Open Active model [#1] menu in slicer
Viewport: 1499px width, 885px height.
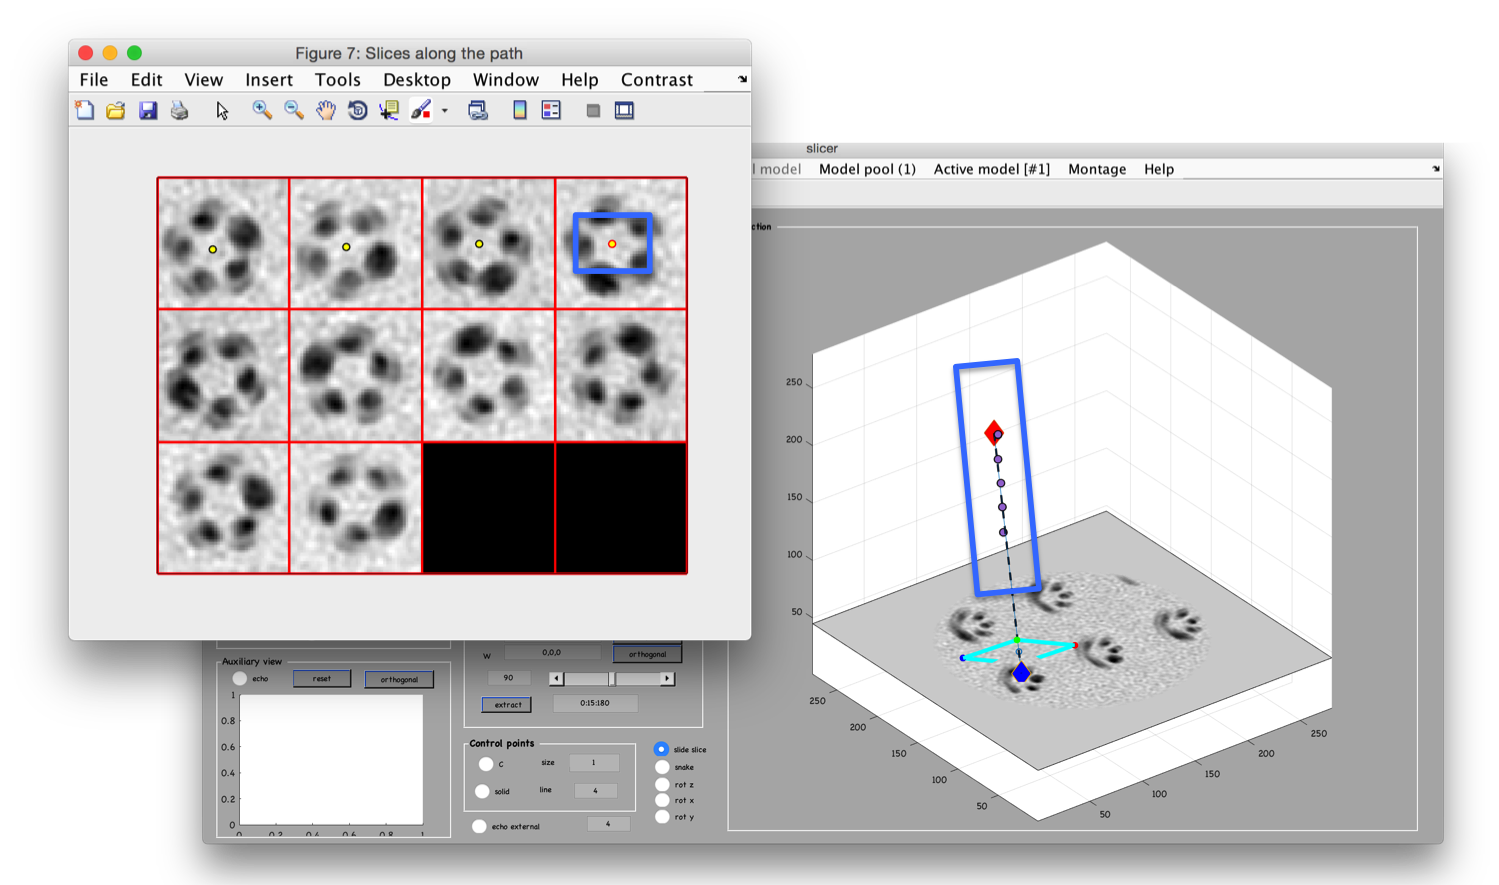[992, 169]
